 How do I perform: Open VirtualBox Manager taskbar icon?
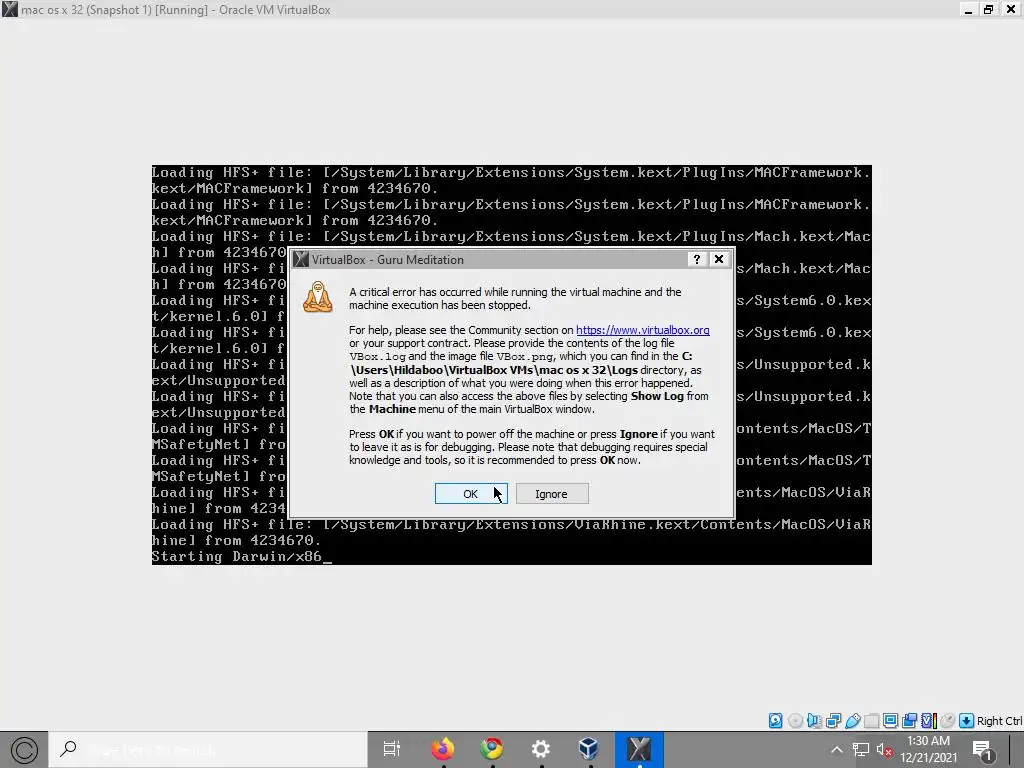pos(589,749)
